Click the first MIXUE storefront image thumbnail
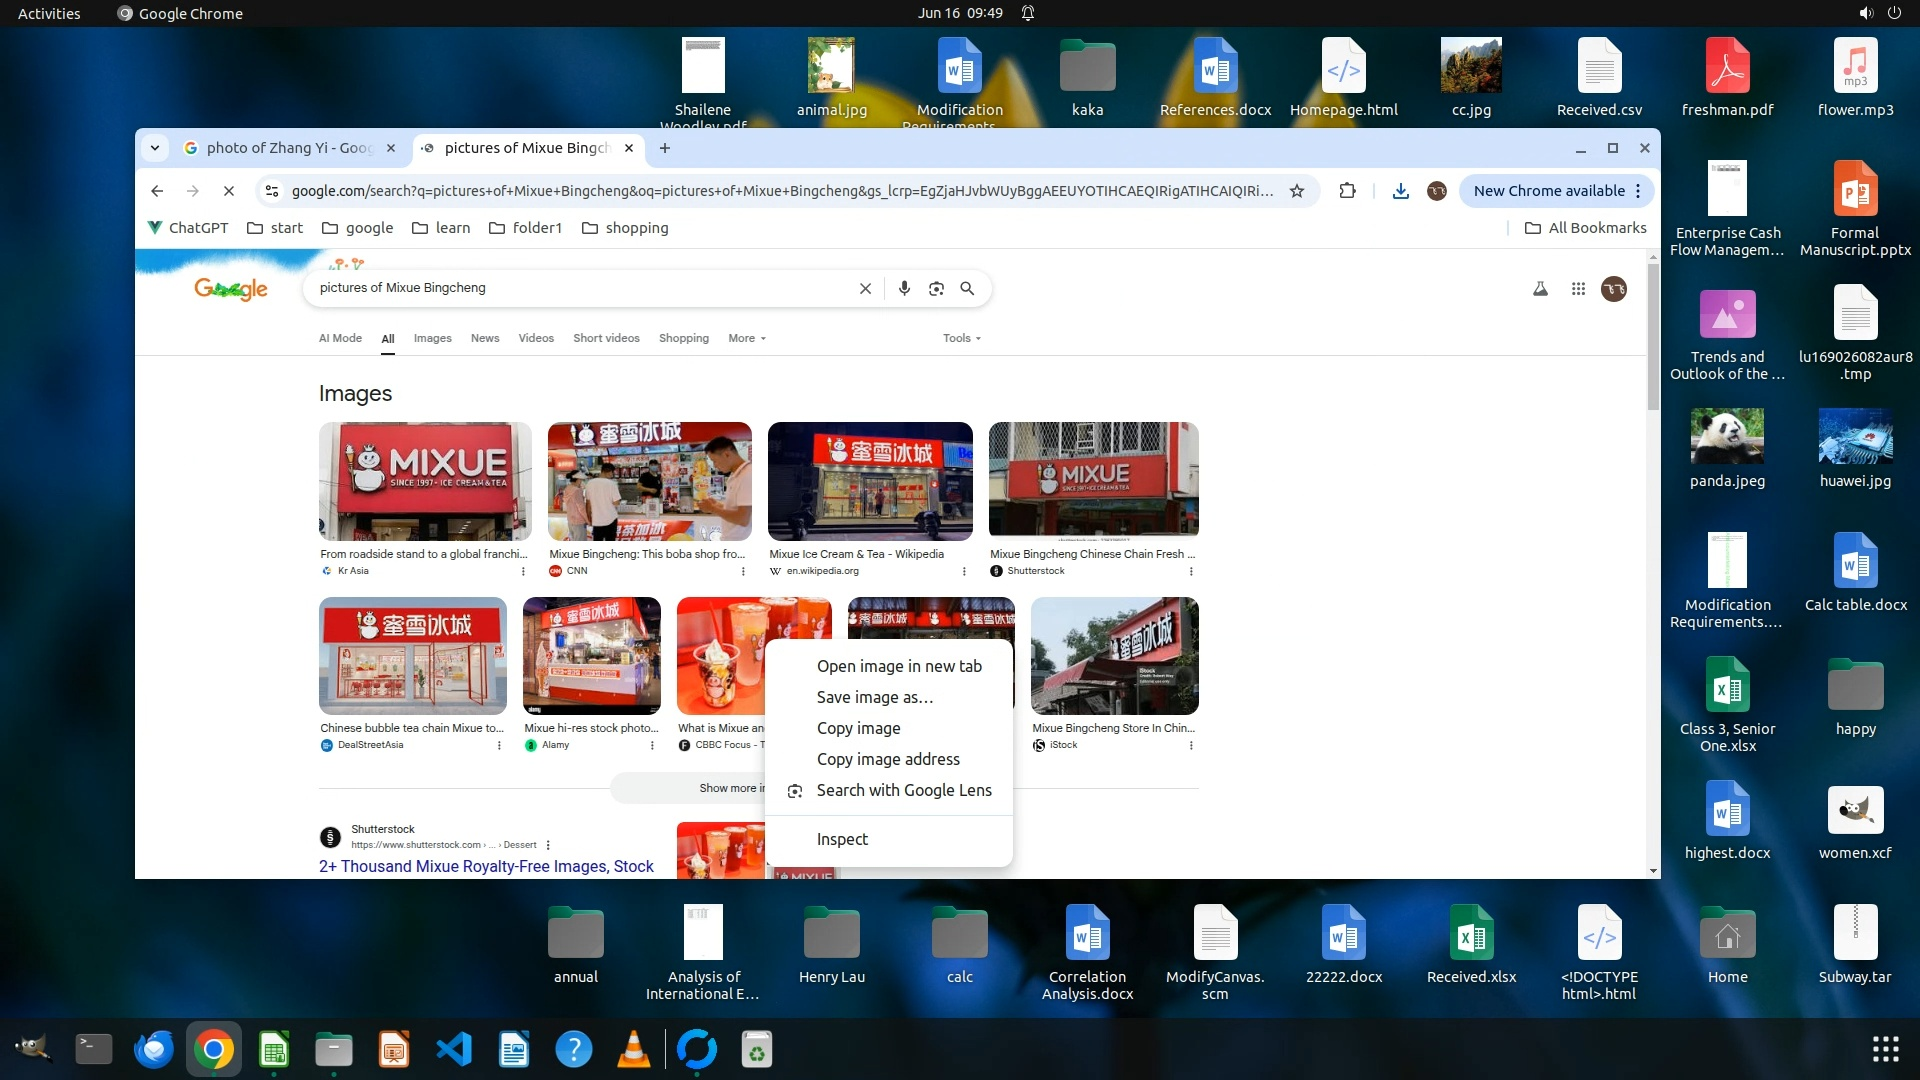The width and height of the screenshot is (1920, 1080). pos(425,481)
